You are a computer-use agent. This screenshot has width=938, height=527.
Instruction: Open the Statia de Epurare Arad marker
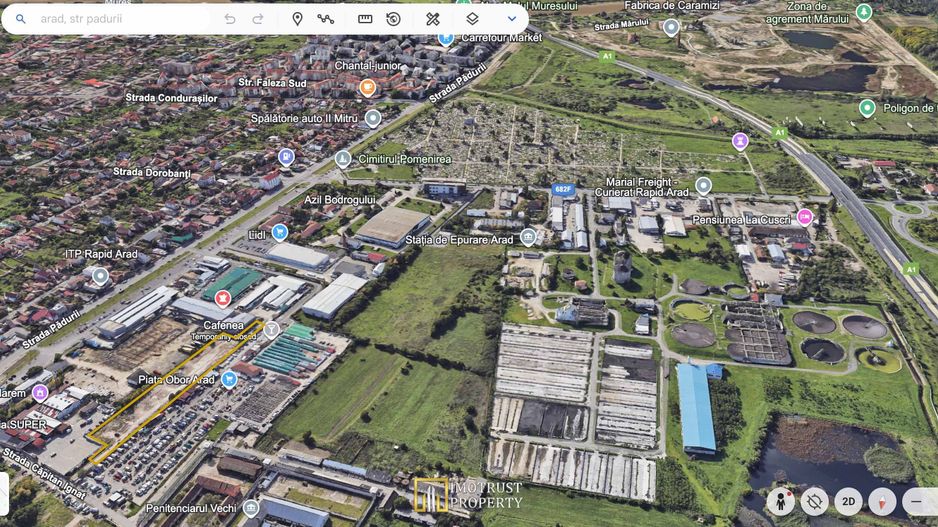(528, 238)
